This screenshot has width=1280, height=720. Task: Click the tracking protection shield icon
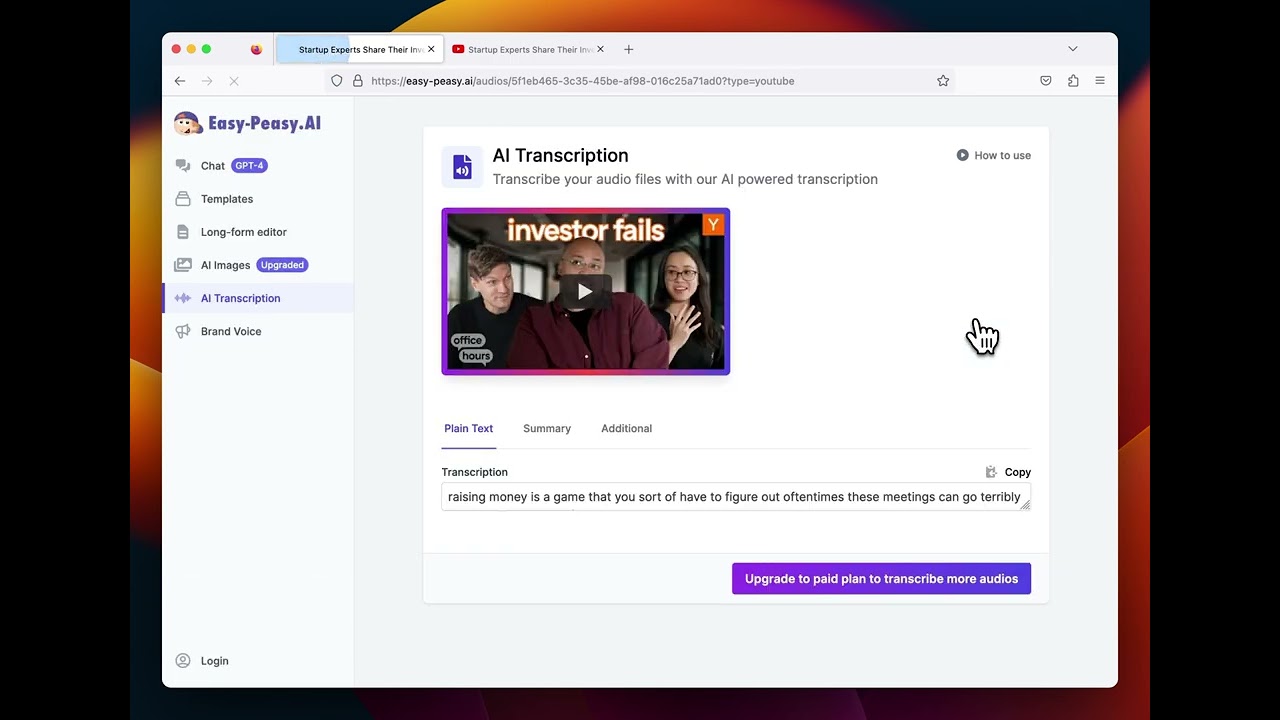pos(337,81)
